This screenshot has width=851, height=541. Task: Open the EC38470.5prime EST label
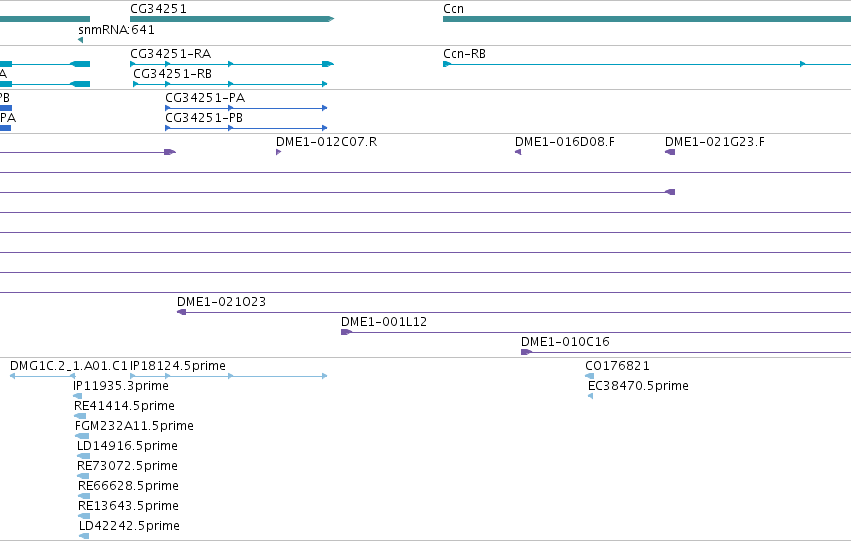pos(638,386)
